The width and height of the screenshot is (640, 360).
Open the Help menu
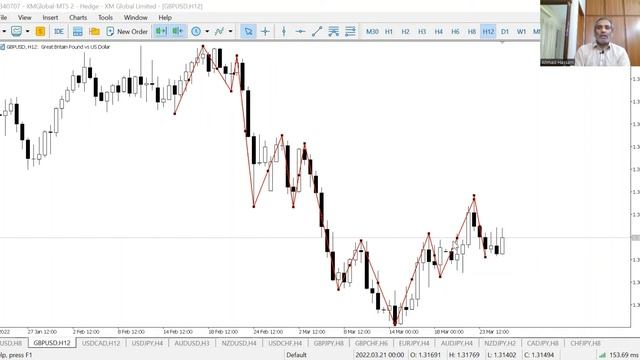click(165, 18)
